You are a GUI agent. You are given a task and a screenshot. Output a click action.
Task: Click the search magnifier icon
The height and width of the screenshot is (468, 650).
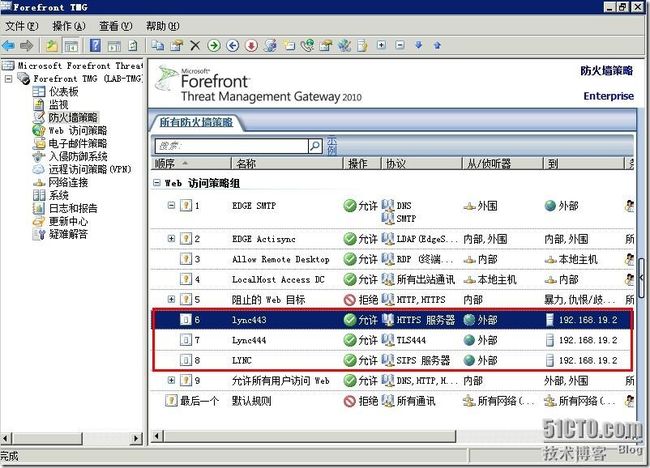(315, 146)
